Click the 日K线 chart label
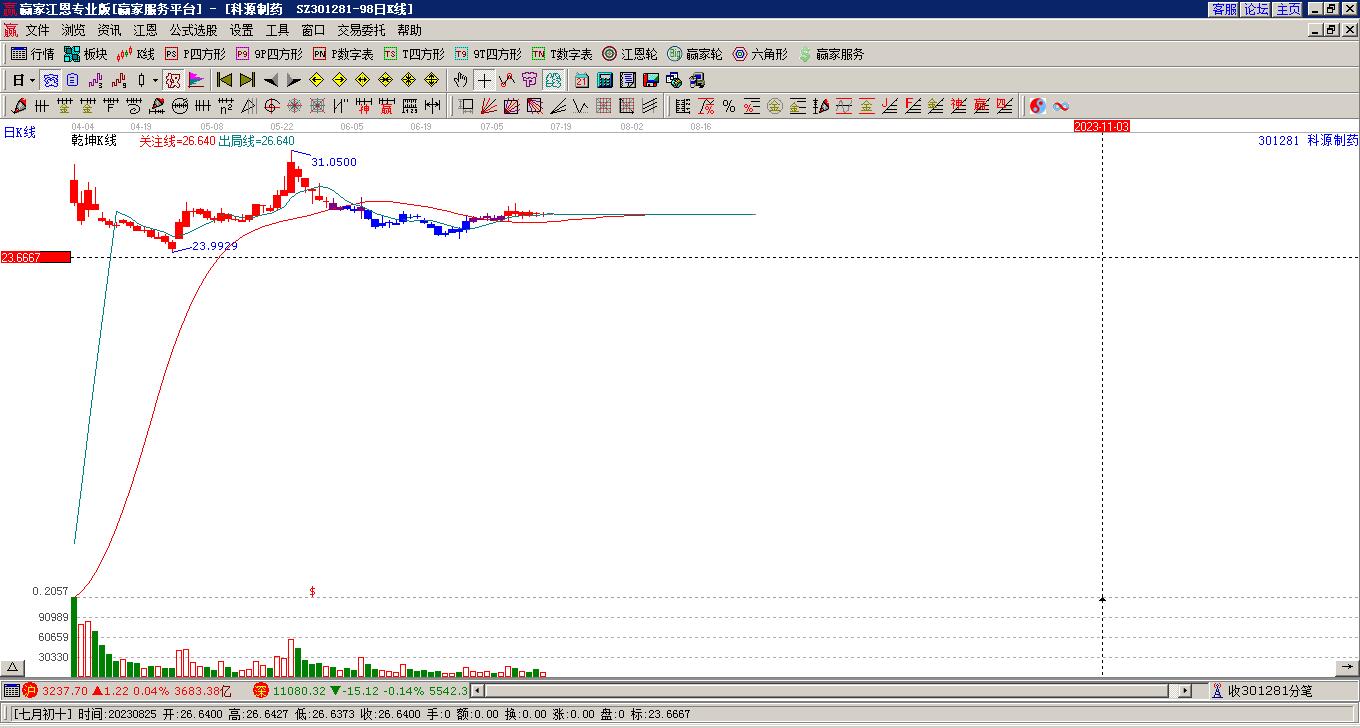The height and width of the screenshot is (728, 1360). 19,132
